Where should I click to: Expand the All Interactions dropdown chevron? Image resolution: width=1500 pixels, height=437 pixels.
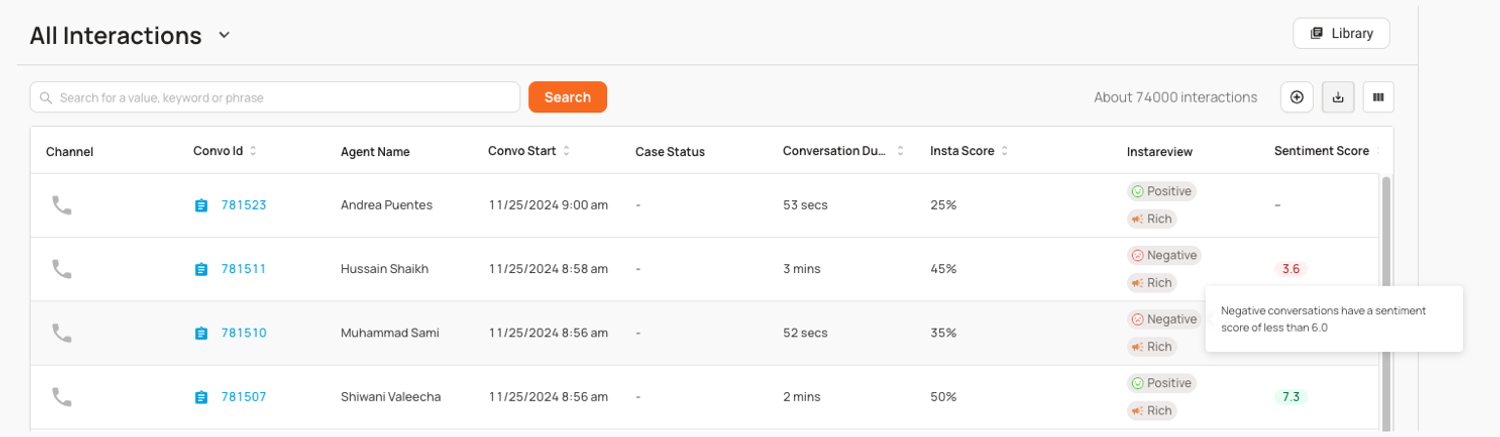224,36
